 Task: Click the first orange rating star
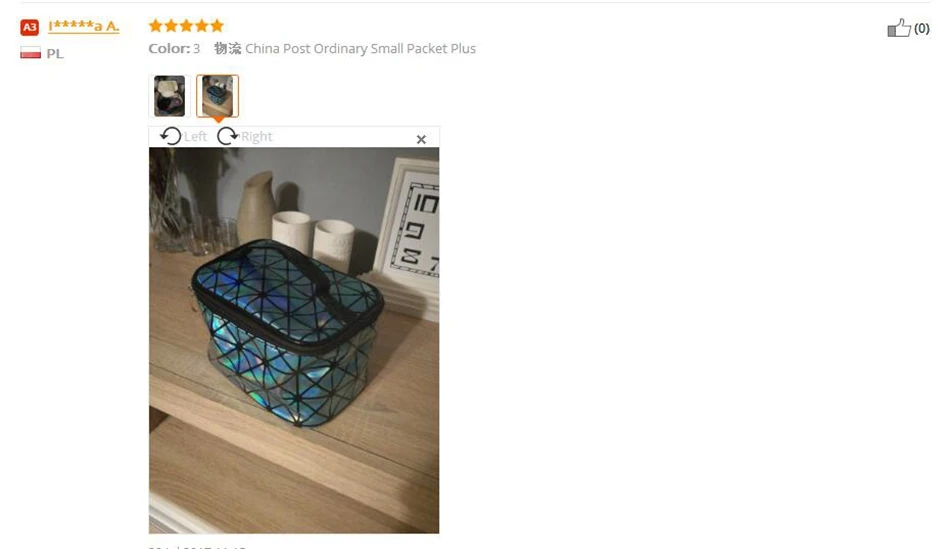pyautogui.click(x=156, y=25)
